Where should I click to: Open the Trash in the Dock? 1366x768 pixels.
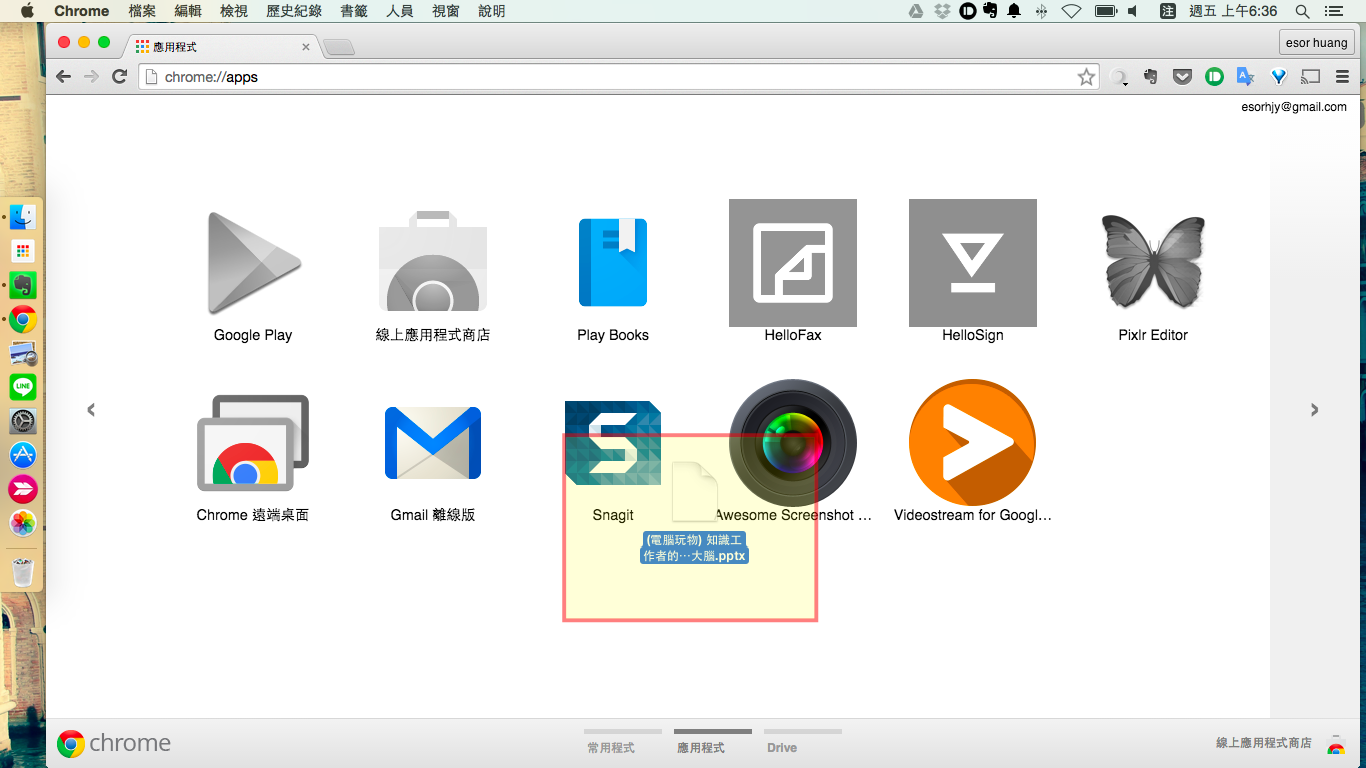click(23, 572)
